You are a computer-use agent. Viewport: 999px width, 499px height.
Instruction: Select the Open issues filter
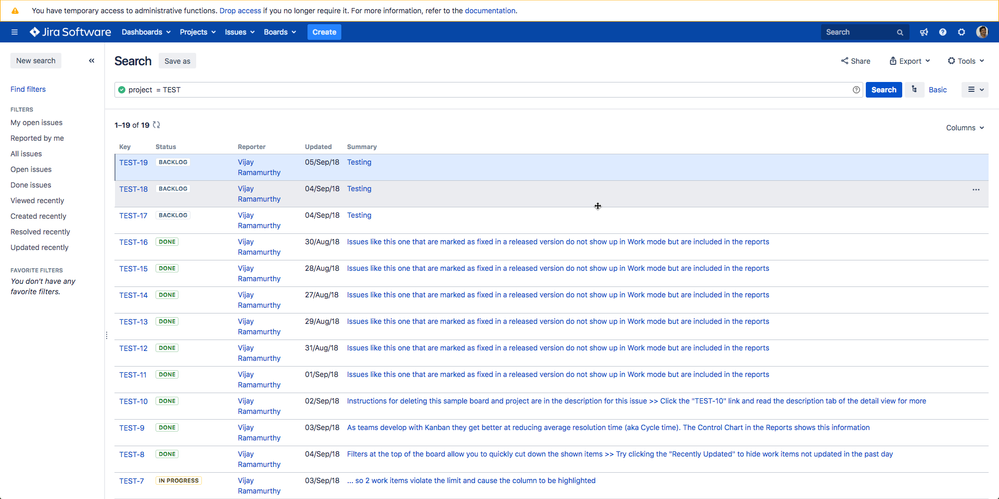(x=31, y=170)
